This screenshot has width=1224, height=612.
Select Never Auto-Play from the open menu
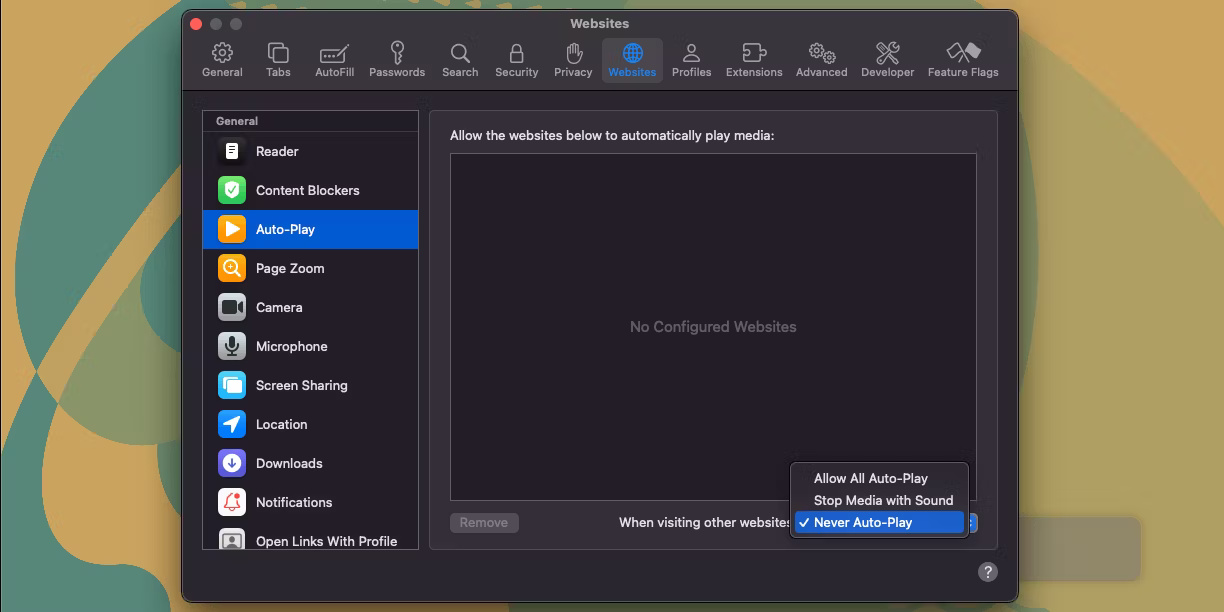pyautogui.click(x=878, y=522)
